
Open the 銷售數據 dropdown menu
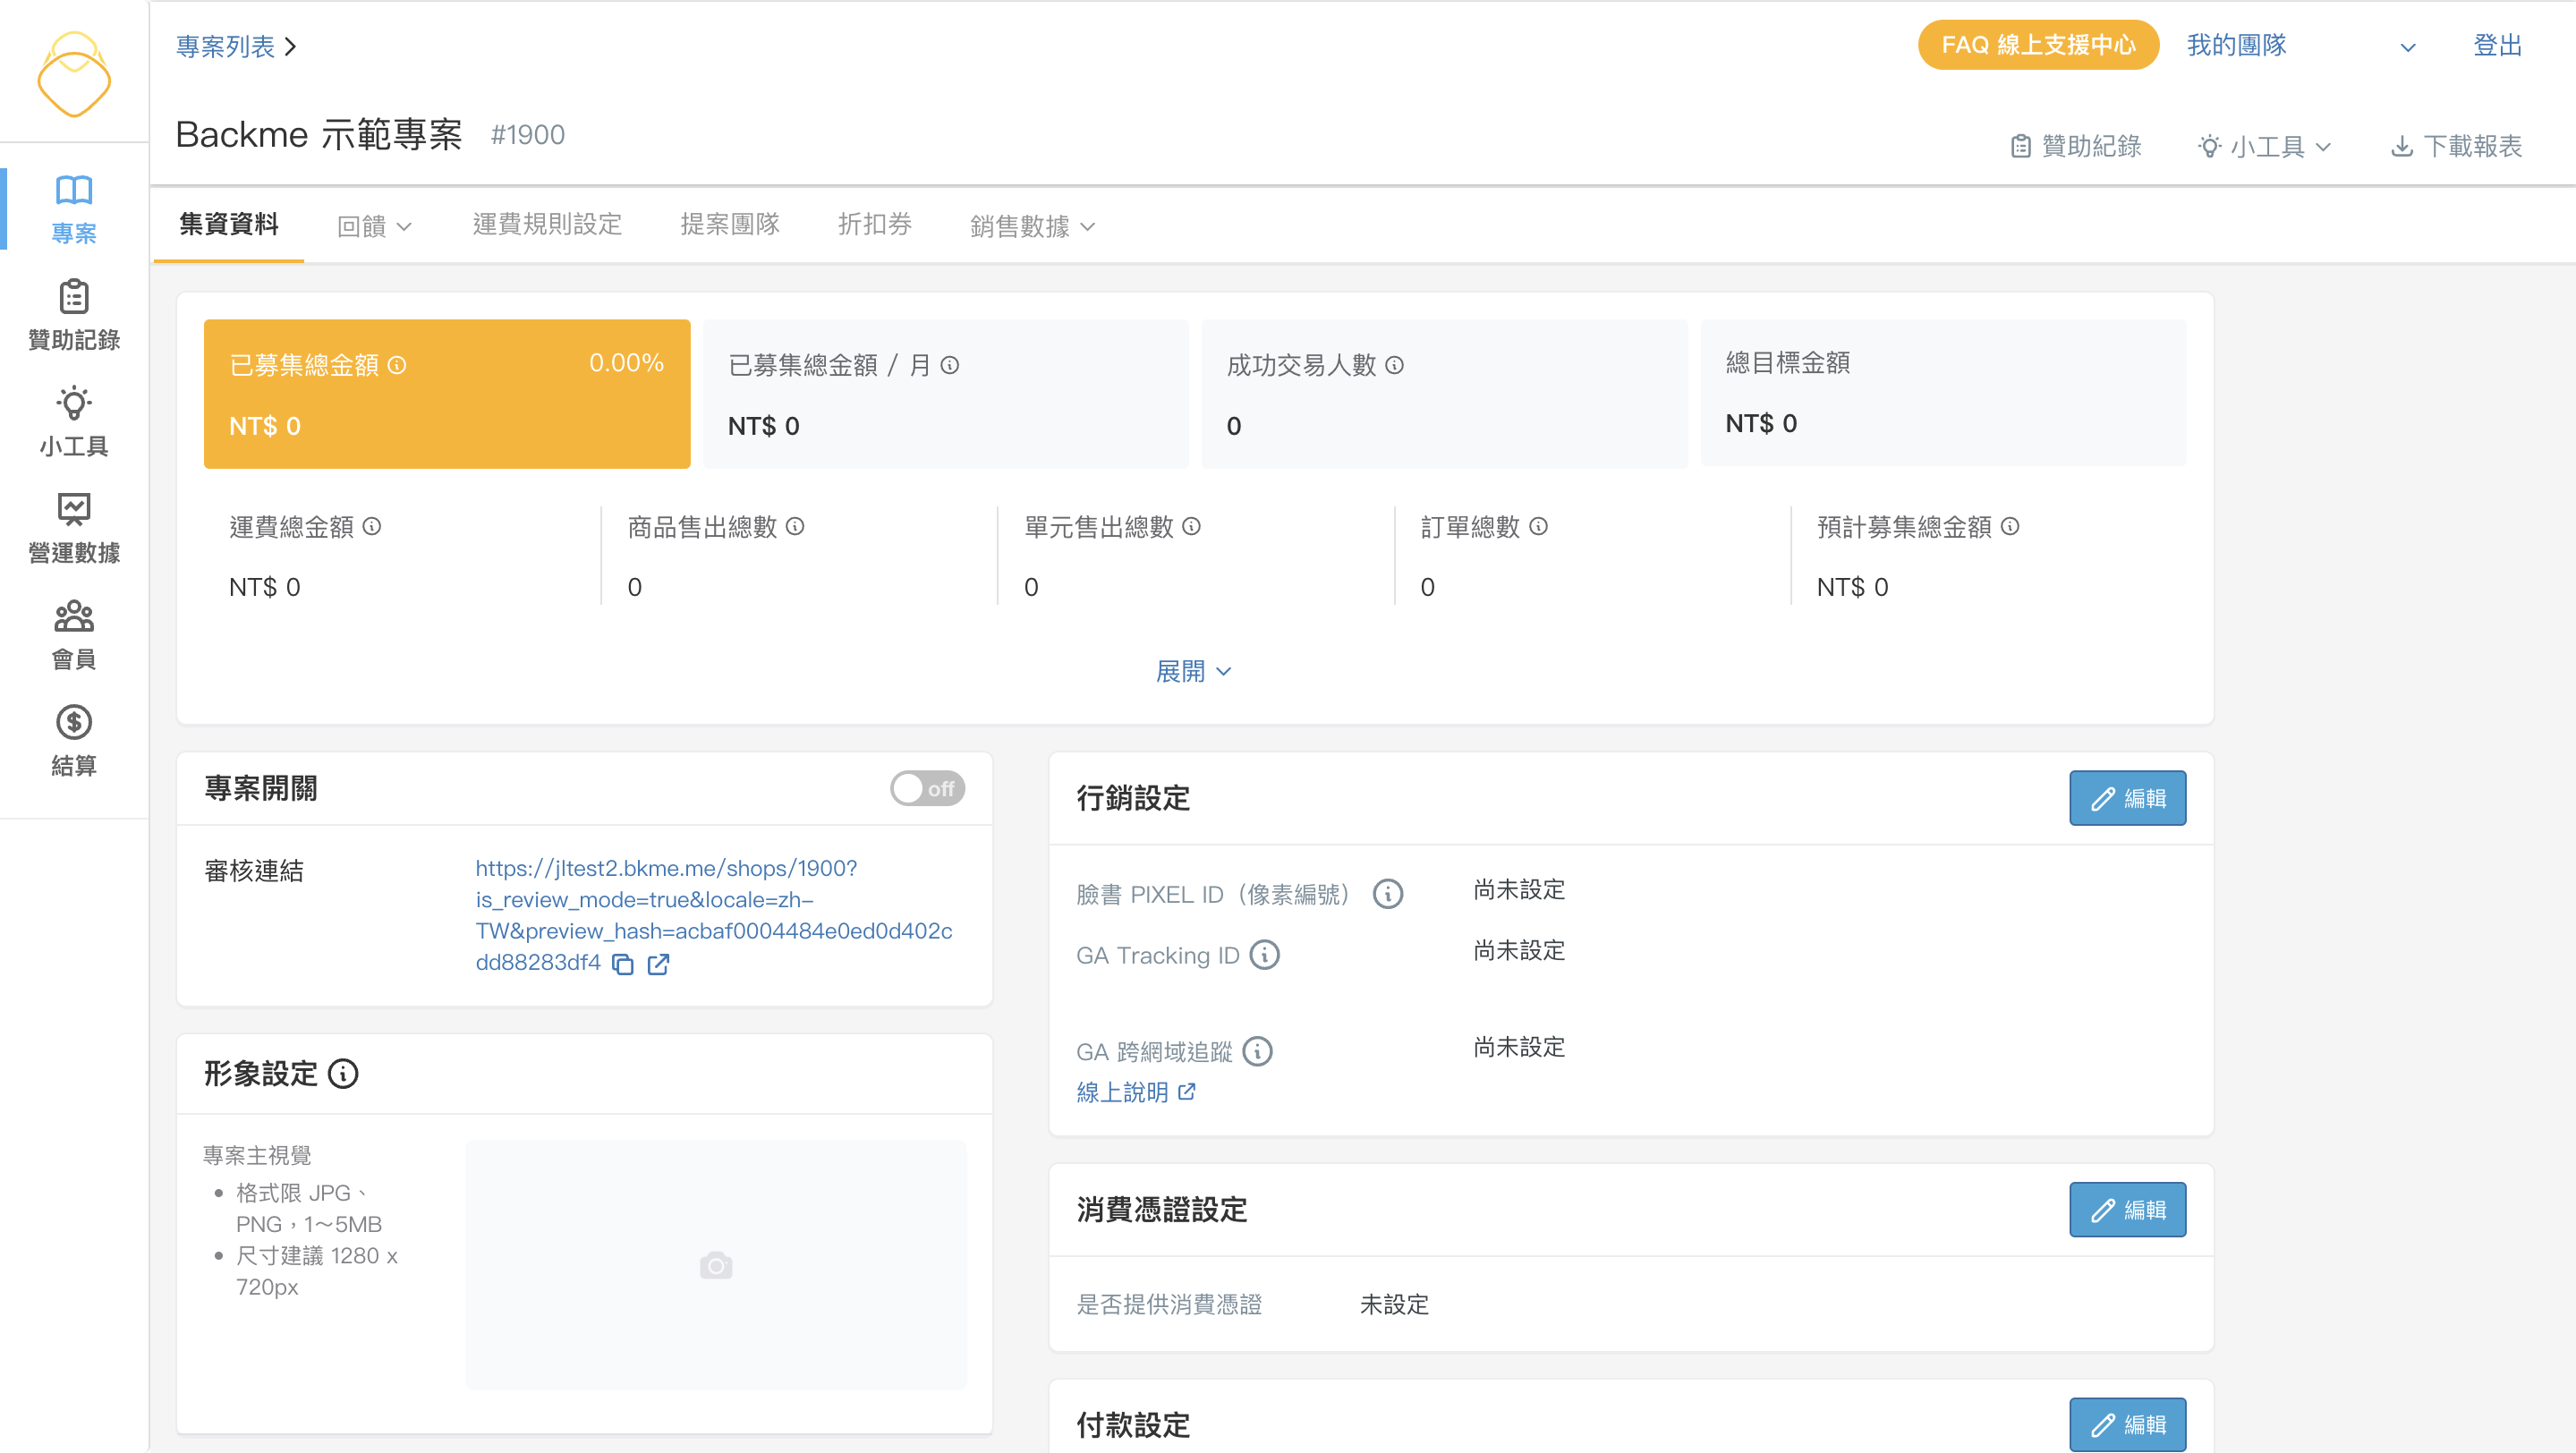tap(1032, 226)
